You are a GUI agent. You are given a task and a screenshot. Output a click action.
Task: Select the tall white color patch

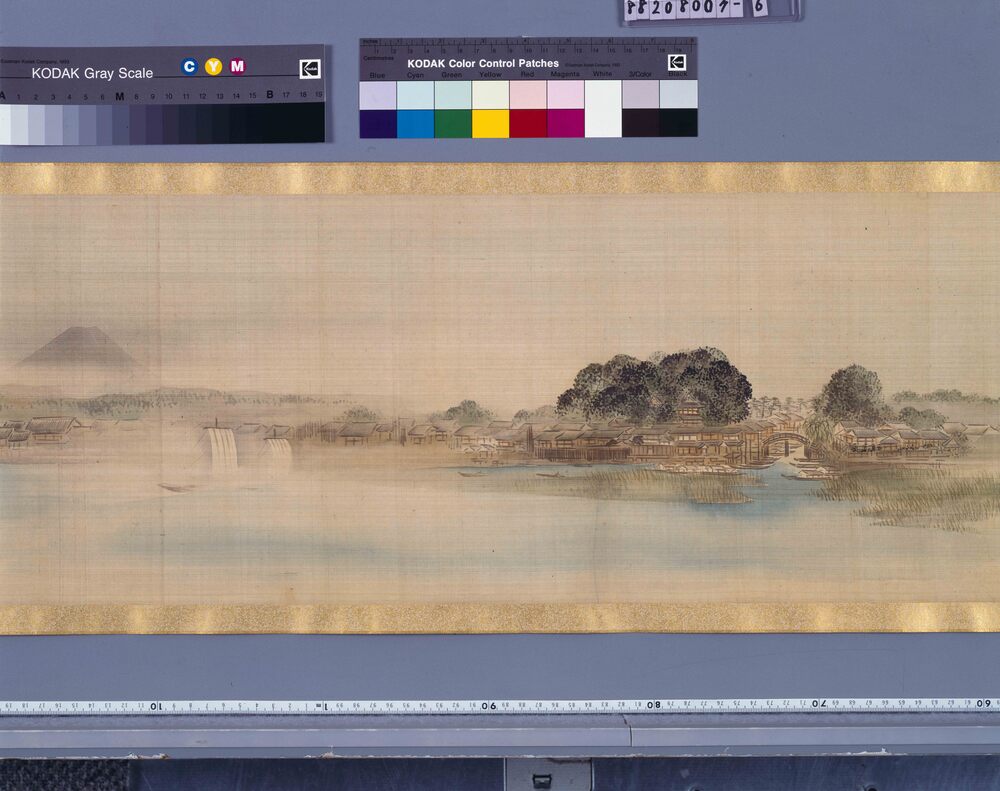click(x=603, y=109)
